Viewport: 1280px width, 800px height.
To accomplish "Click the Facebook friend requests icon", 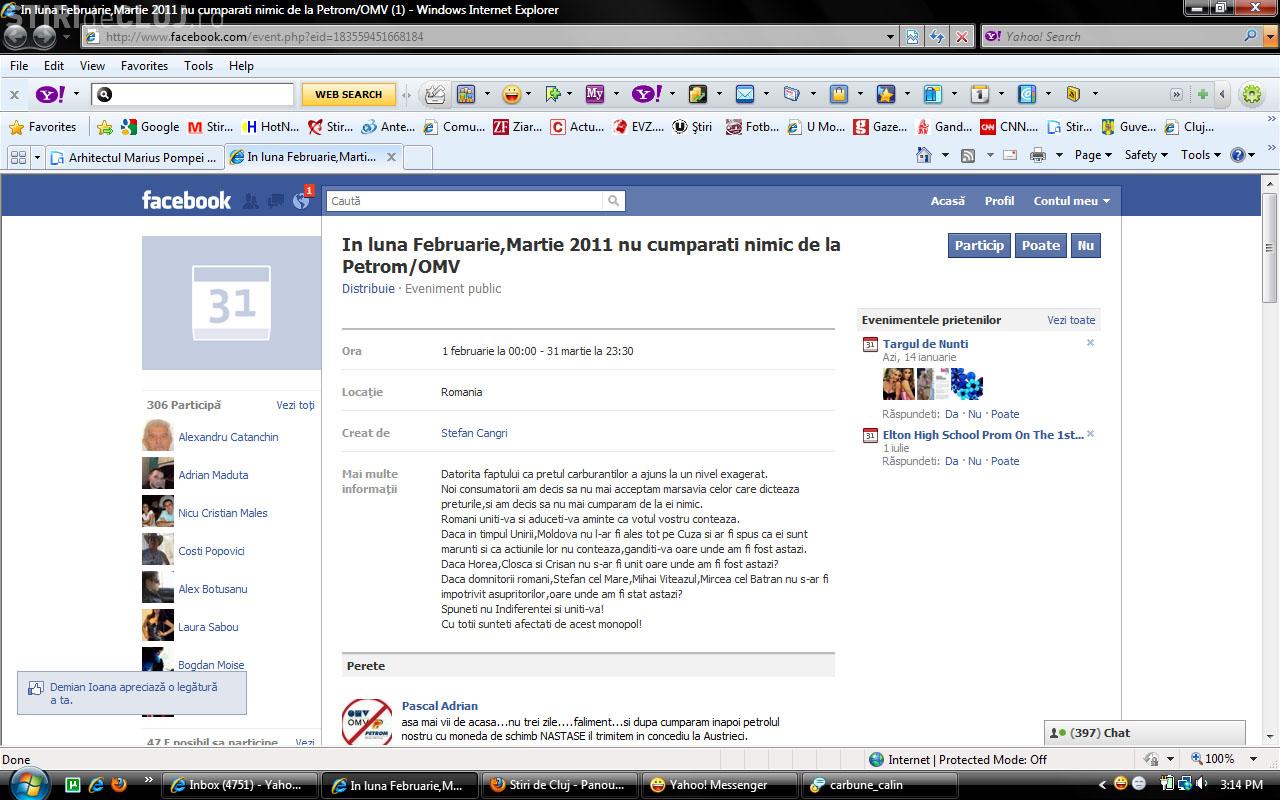I will click(251, 201).
